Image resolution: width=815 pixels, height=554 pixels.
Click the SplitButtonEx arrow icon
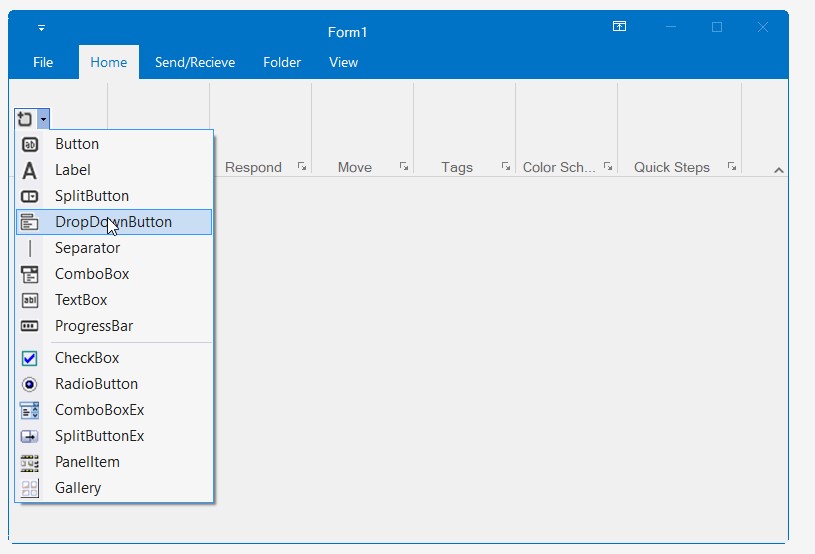pos(30,436)
